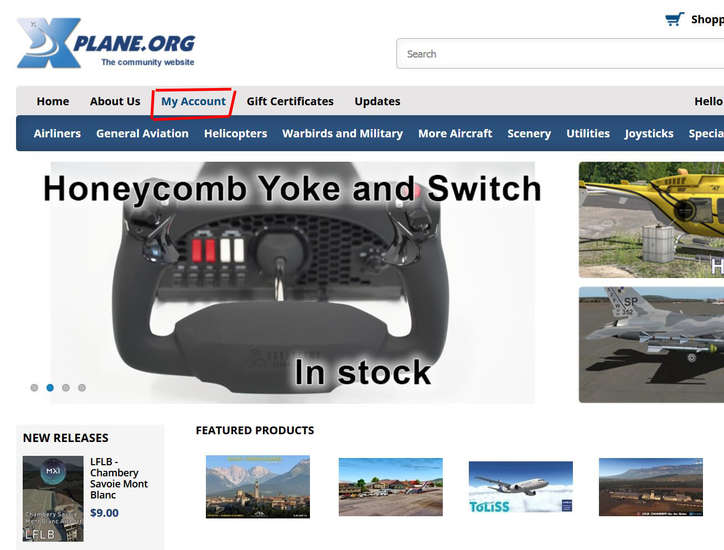724x550 pixels.
Task: Open the shopping cart icon
Action: [x=675, y=19]
